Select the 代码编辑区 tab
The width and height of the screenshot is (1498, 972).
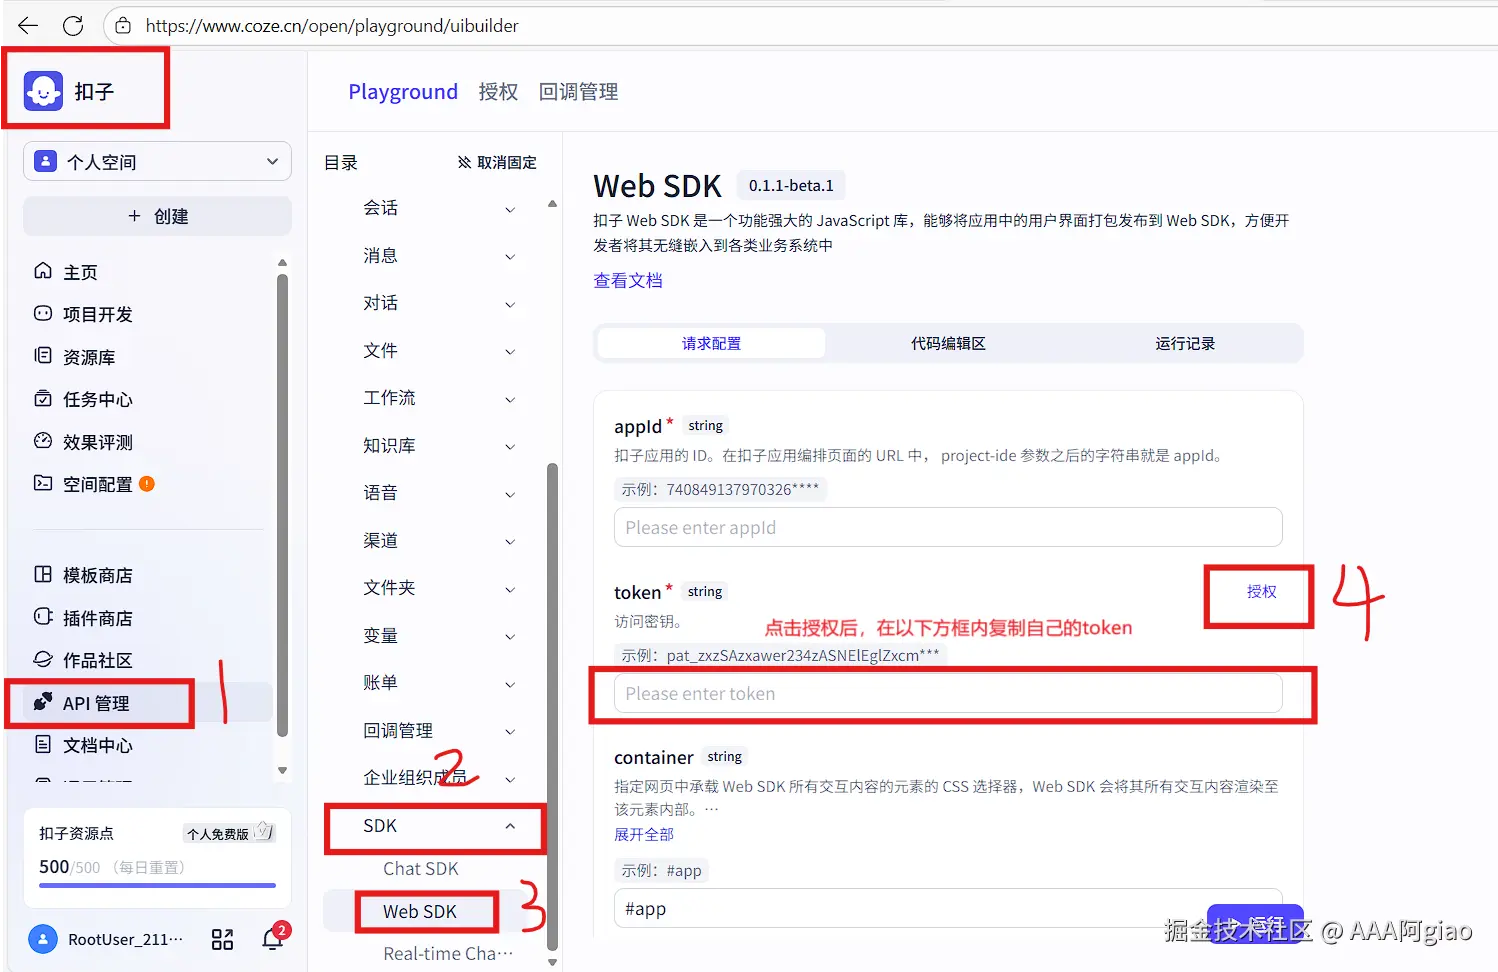click(948, 343)
